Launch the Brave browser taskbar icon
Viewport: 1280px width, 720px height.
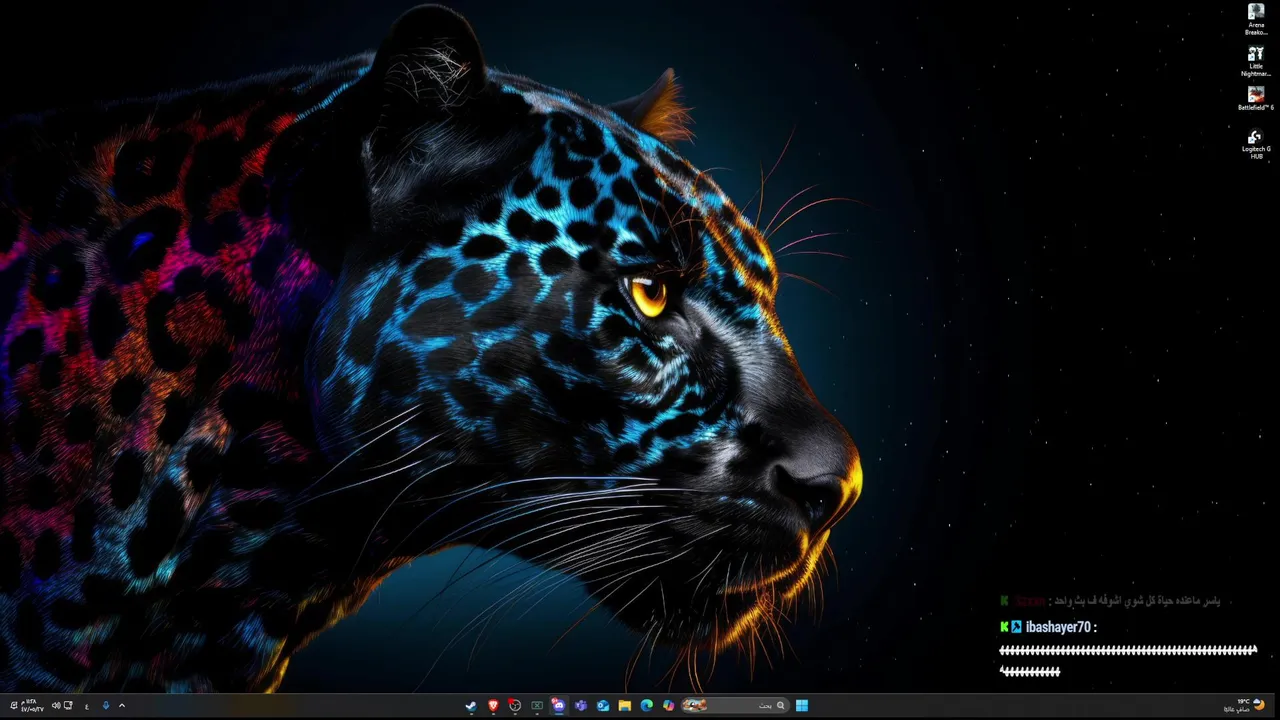pyautogui.click(x=493, y=705)
